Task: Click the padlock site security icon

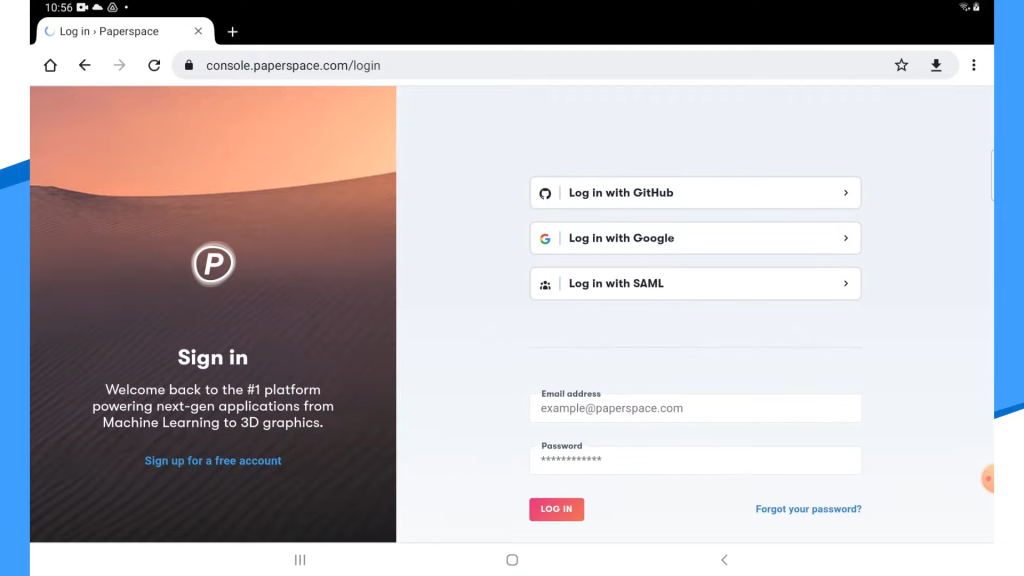Action: tap(189, 65)
